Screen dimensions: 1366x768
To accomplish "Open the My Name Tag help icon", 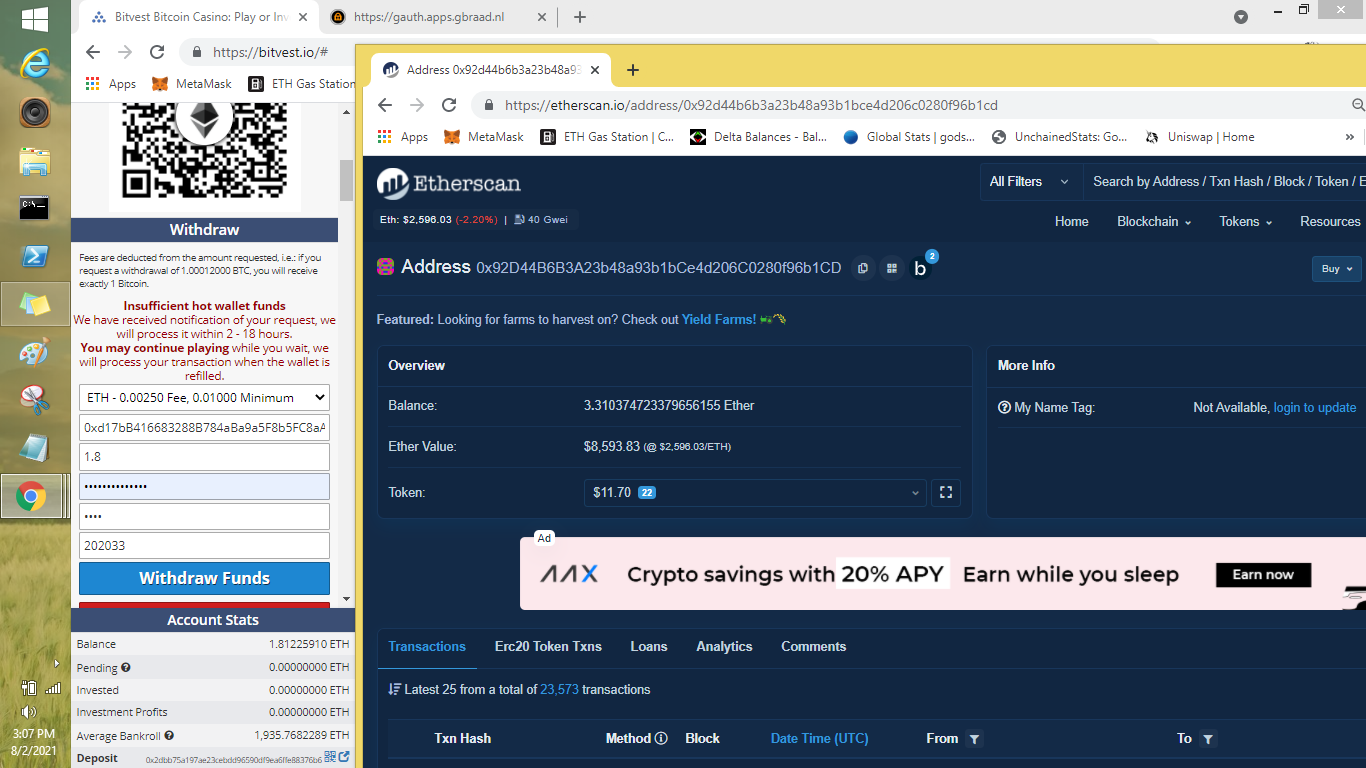I will pos(1004,408).
